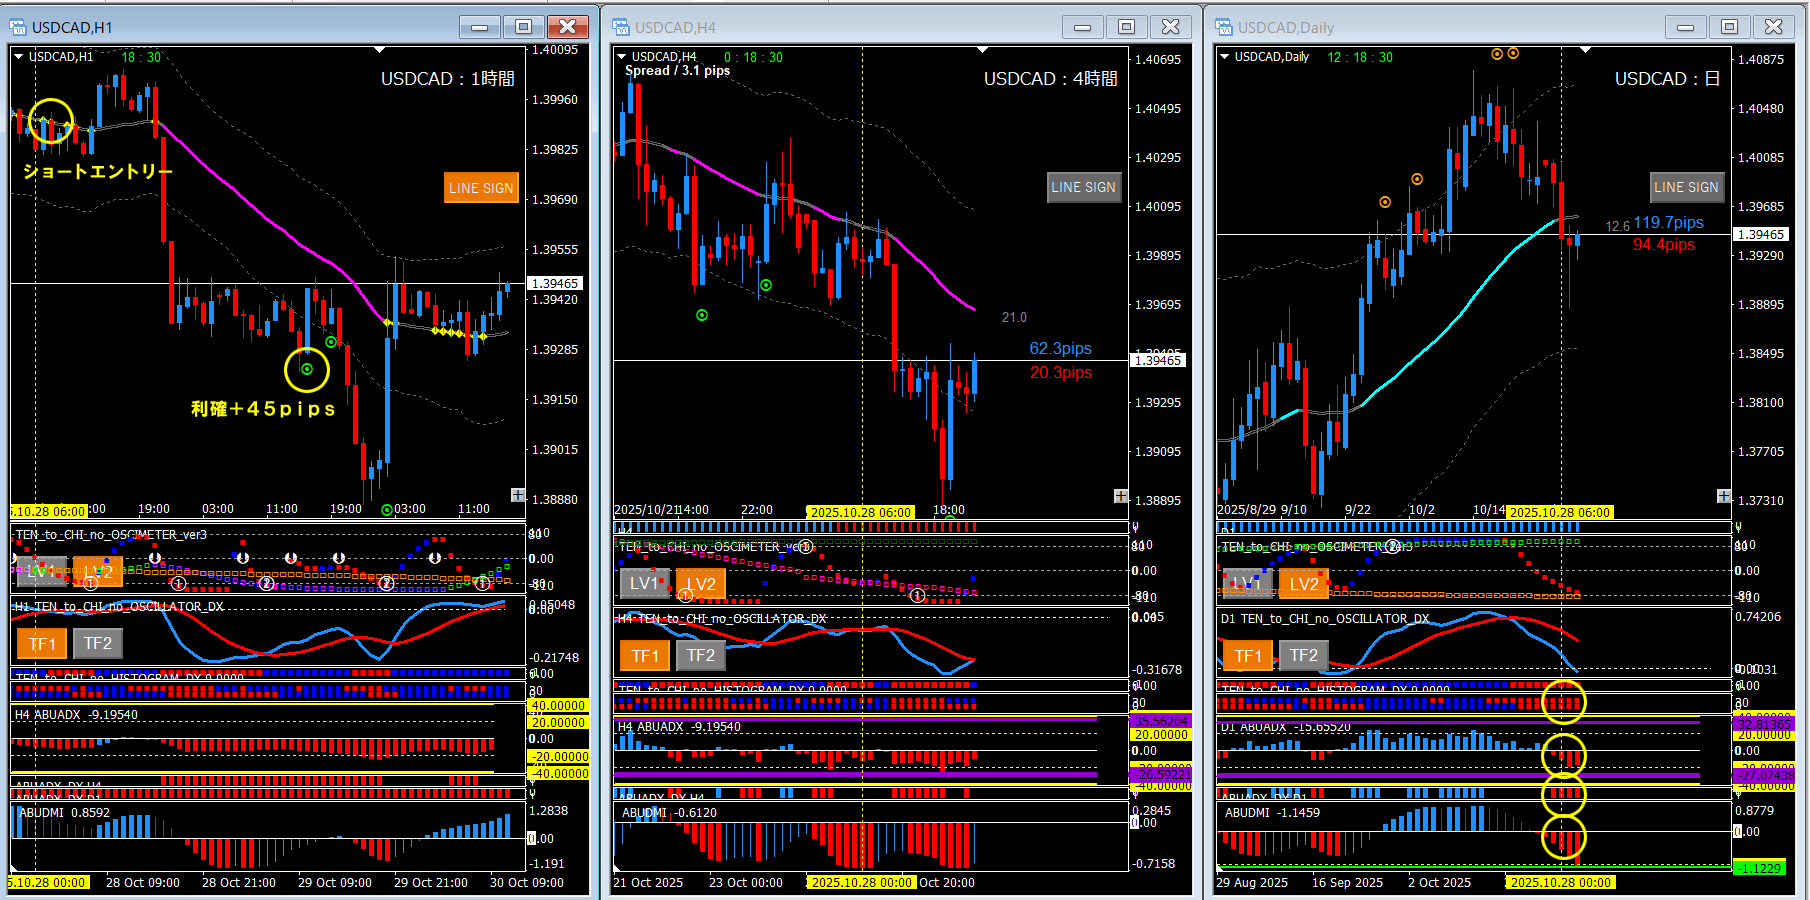The width and height of the screenshot is (1810, 900).
Task: Click the chart icon in USDCAD,H4 title bar
Action: pos(621,27)
